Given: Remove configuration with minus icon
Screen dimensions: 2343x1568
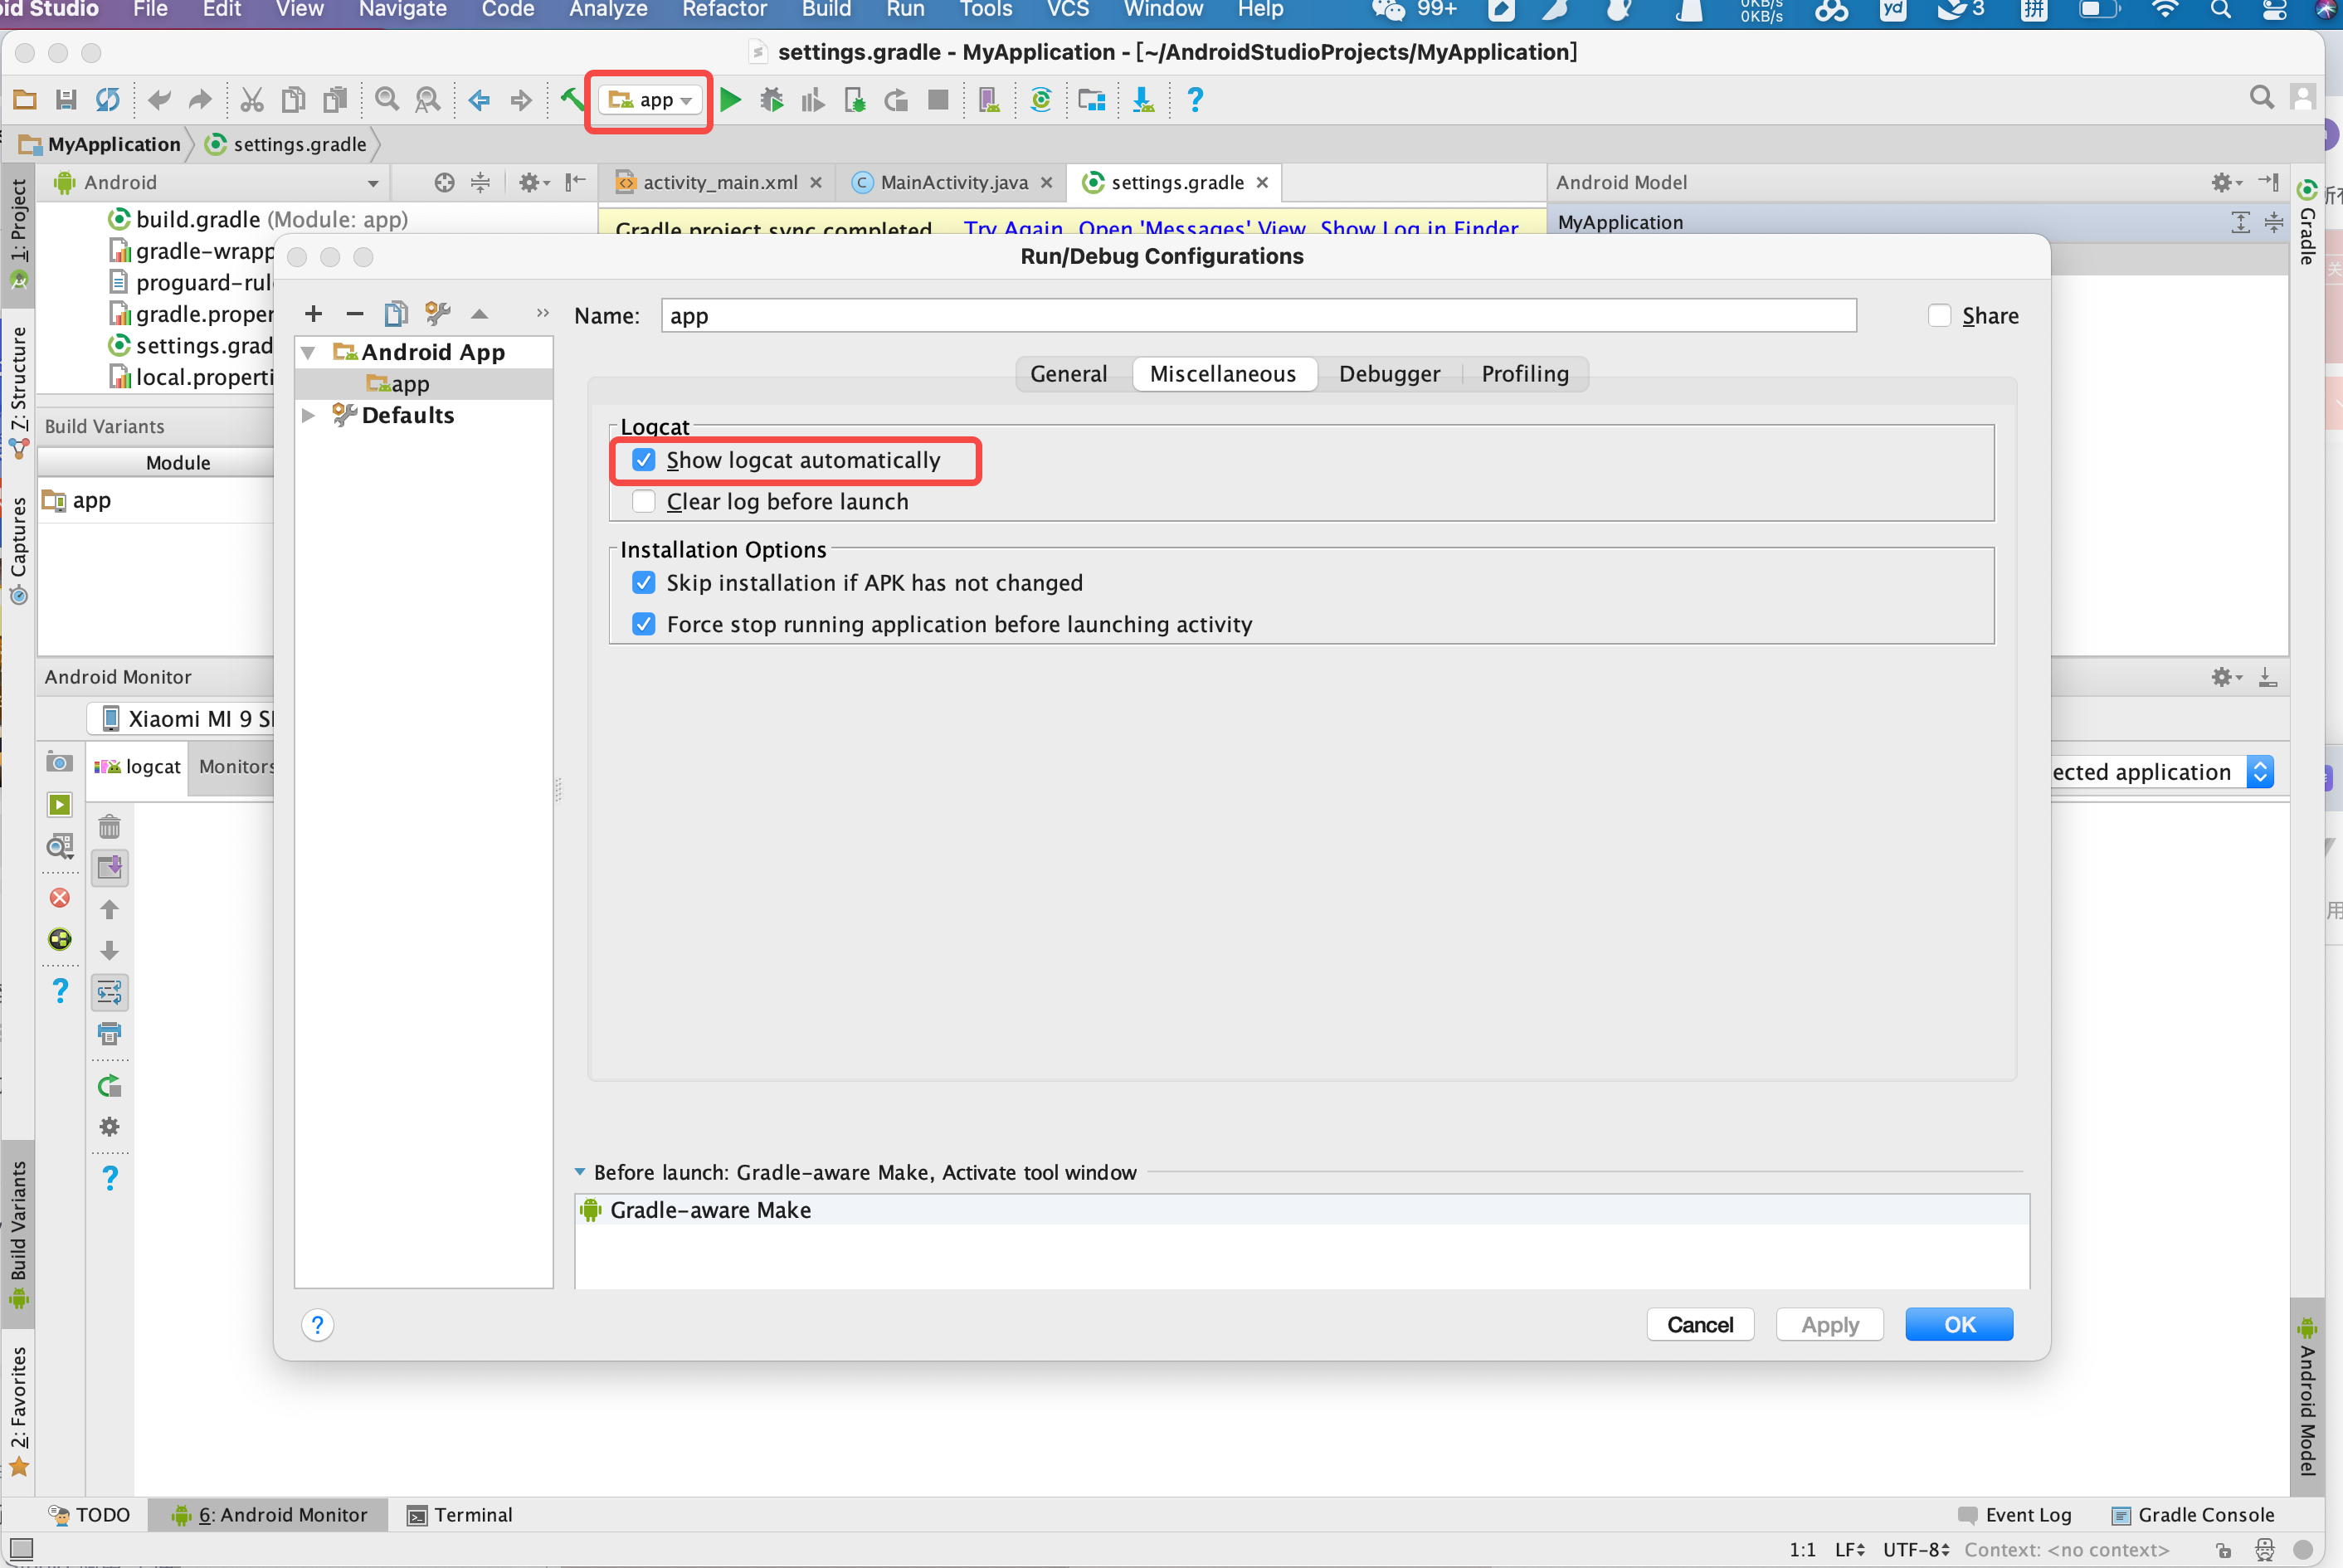Looking at the screenshot, I should (354, 314).
